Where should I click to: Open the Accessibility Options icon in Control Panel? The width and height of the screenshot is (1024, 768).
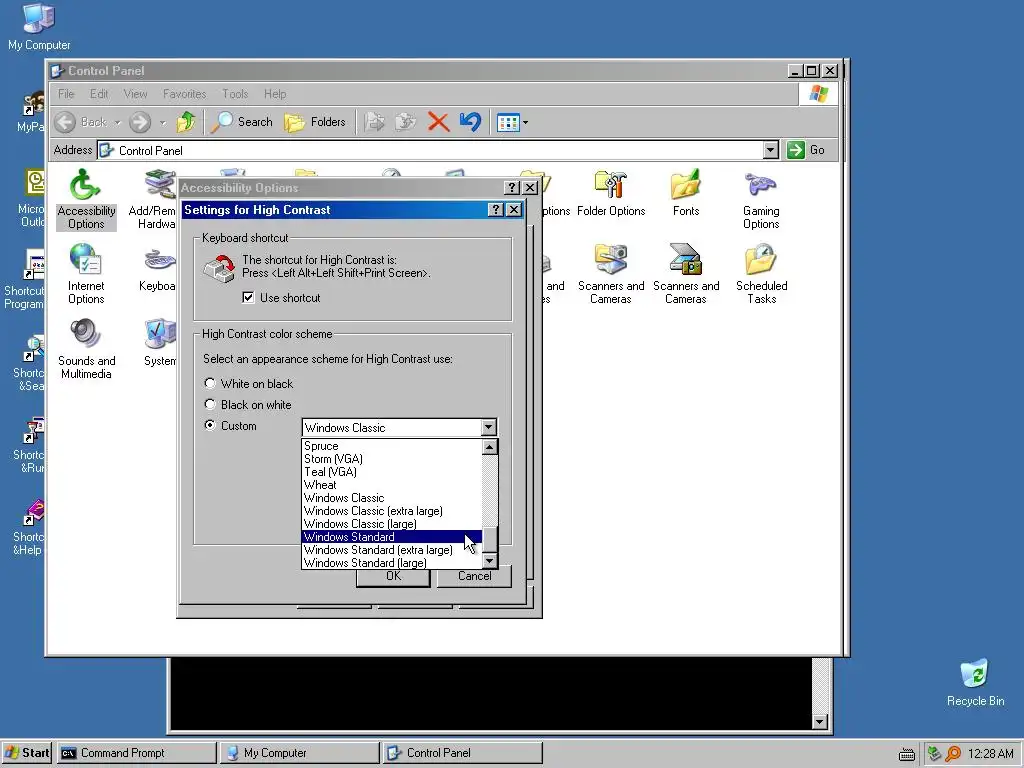pos(86,198)
